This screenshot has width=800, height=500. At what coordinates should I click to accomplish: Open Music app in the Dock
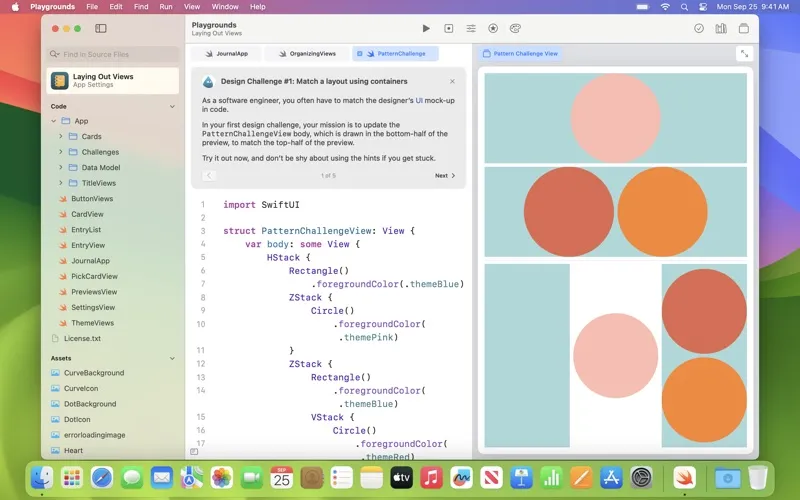[x=431, y=478]
